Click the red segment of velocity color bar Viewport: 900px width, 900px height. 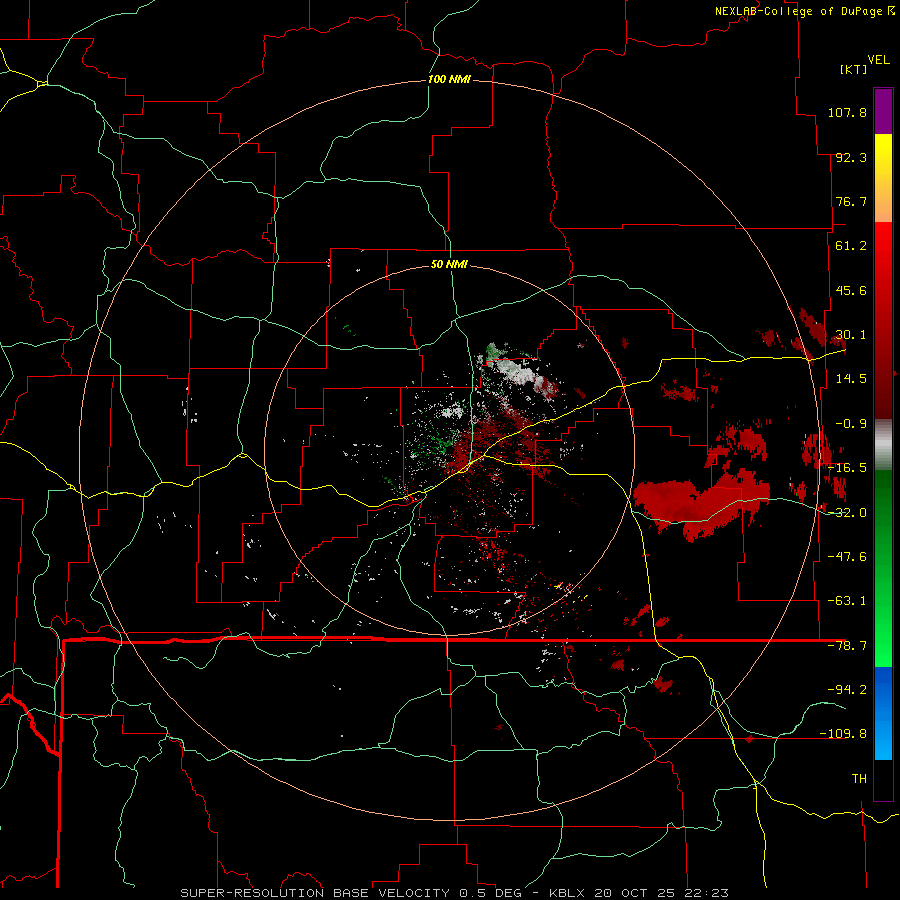tap(883, 320)
